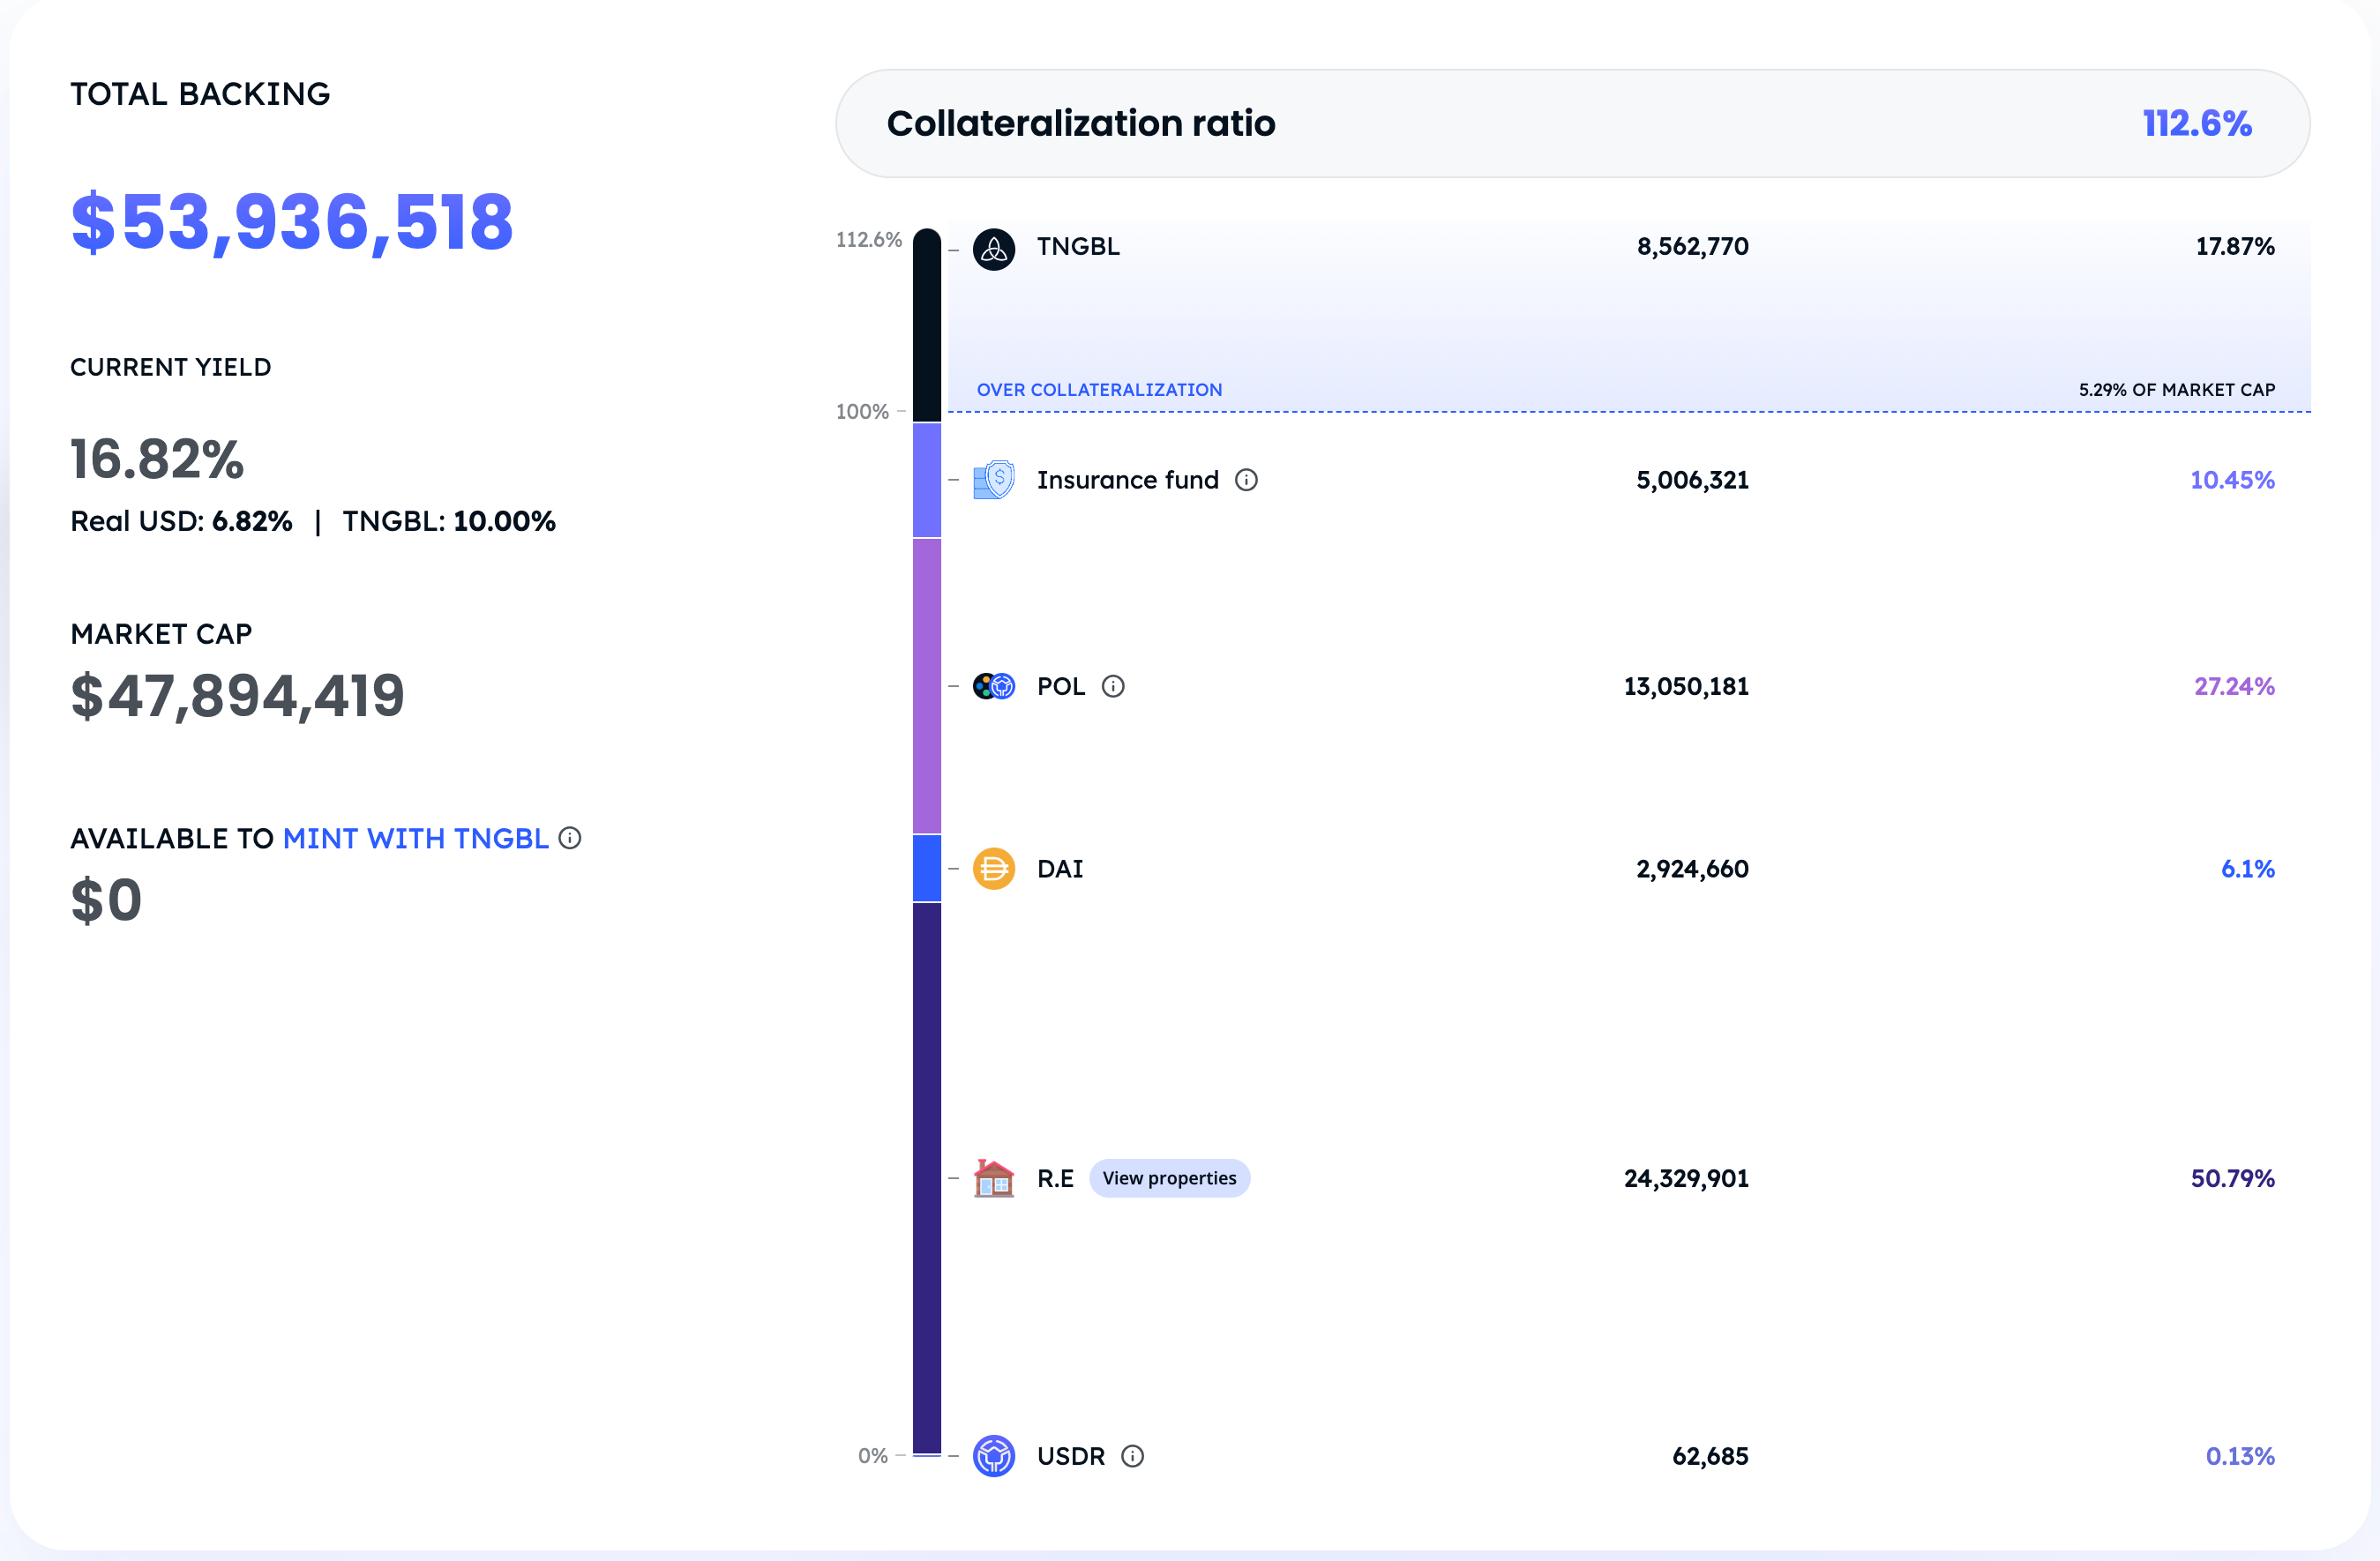
Task: Click the purple POL bar segment
Action: click(927, 685)
